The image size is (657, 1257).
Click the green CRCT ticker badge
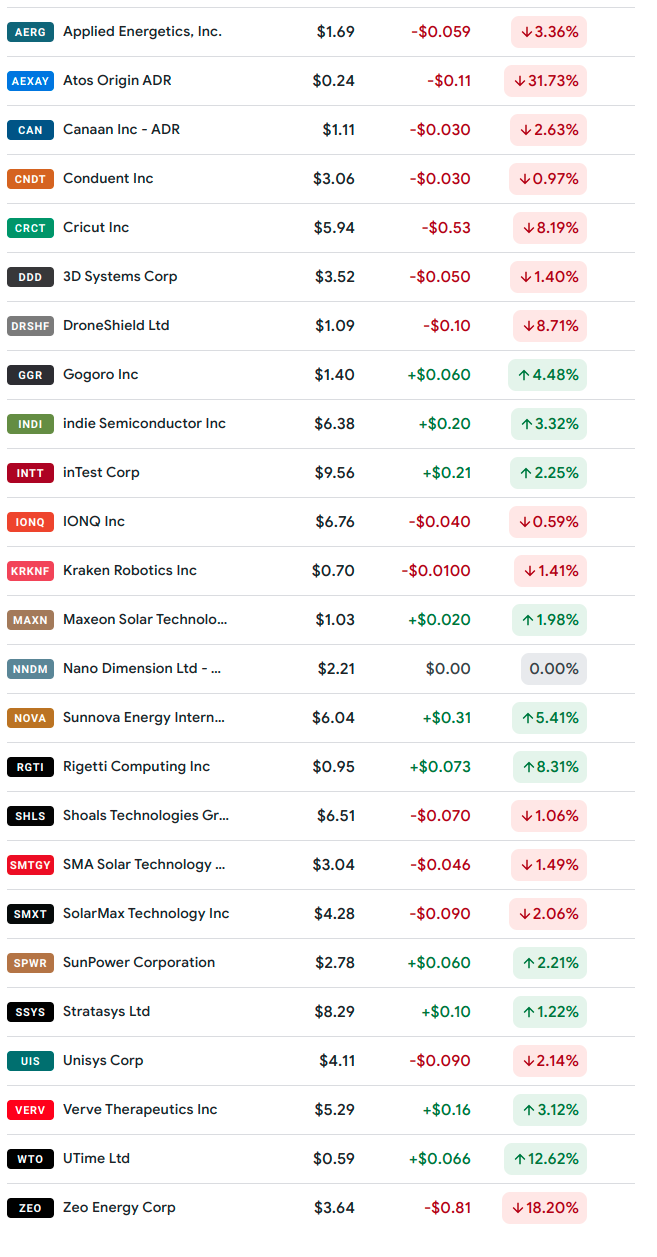point(30,228)
